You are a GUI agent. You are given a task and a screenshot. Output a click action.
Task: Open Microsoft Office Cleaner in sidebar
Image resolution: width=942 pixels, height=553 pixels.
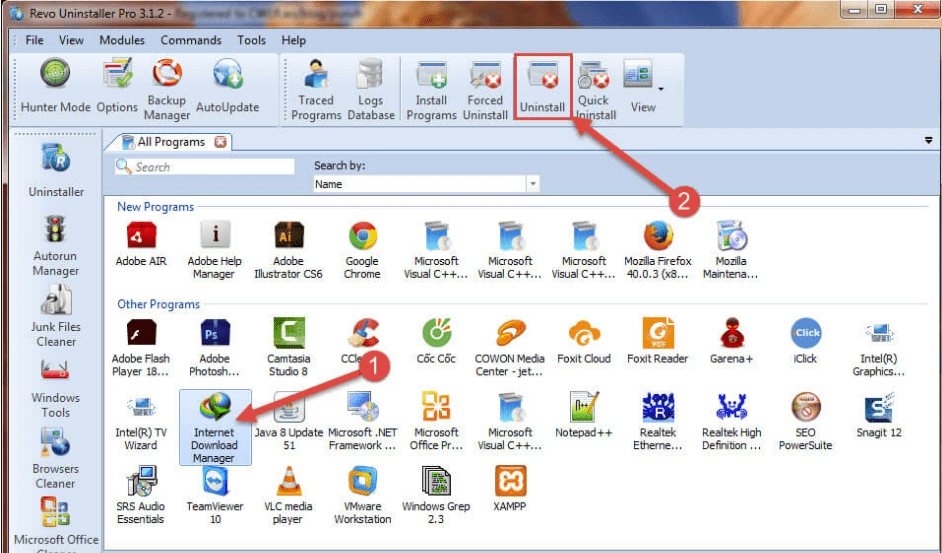(56, 524)
